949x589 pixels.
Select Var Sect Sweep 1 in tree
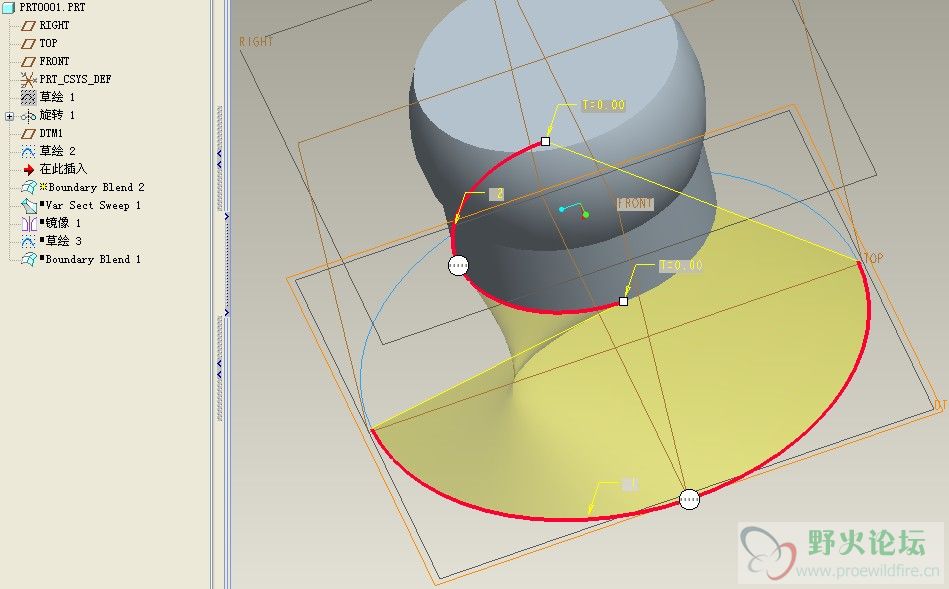click(90, 205)
